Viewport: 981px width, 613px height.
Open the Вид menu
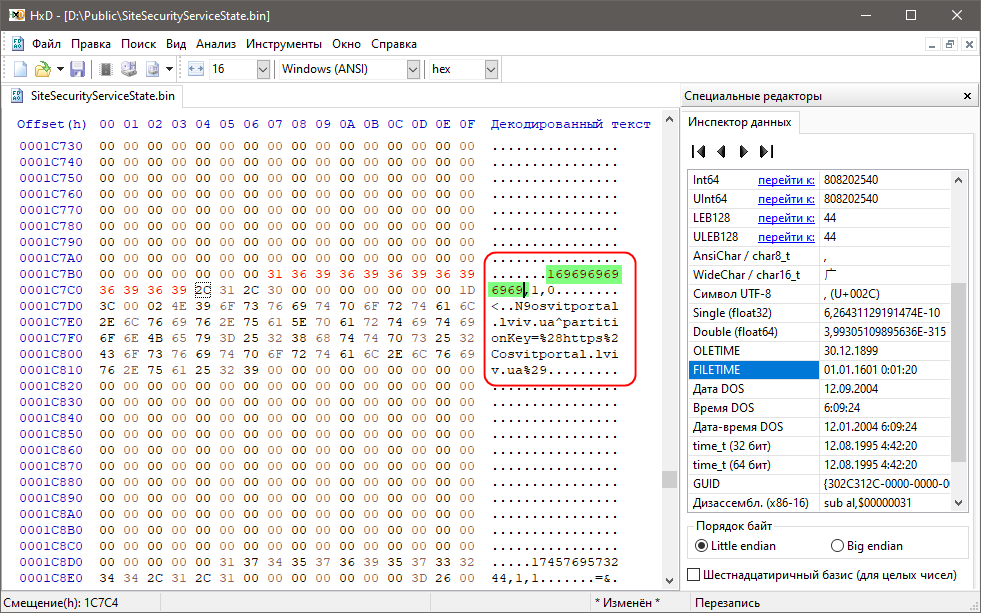click(176, 44)
